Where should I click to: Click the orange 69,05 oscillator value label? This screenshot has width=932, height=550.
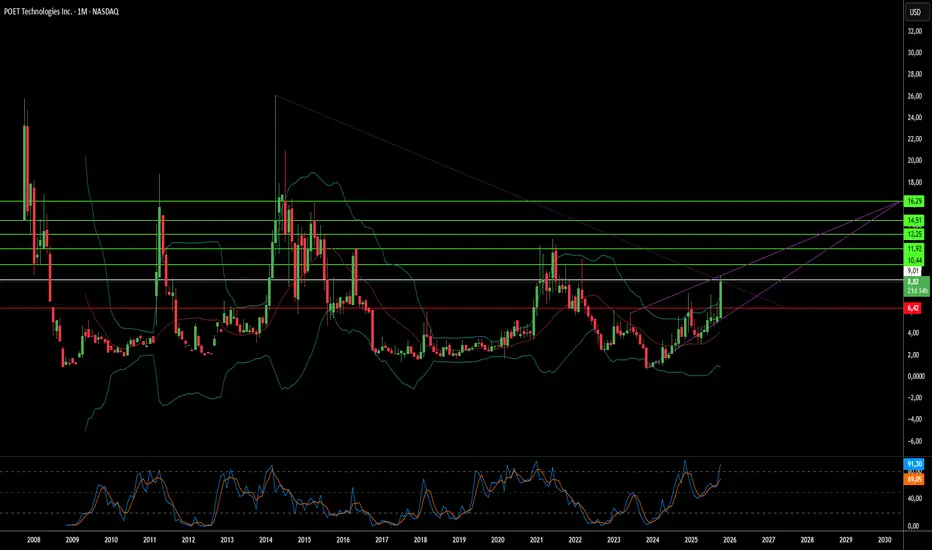914,479
